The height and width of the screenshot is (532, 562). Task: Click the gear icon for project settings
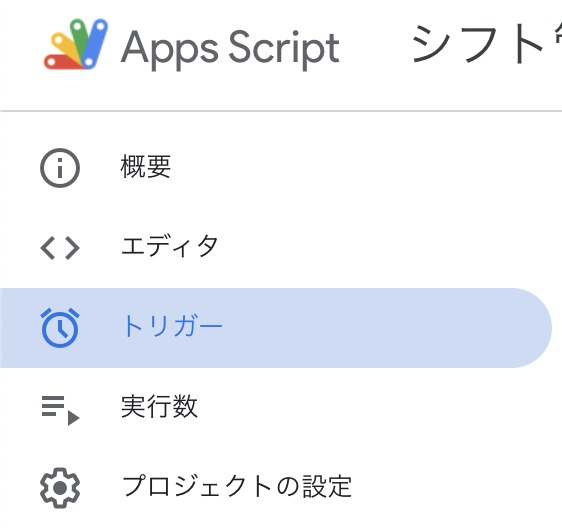(x=60, y=488)
